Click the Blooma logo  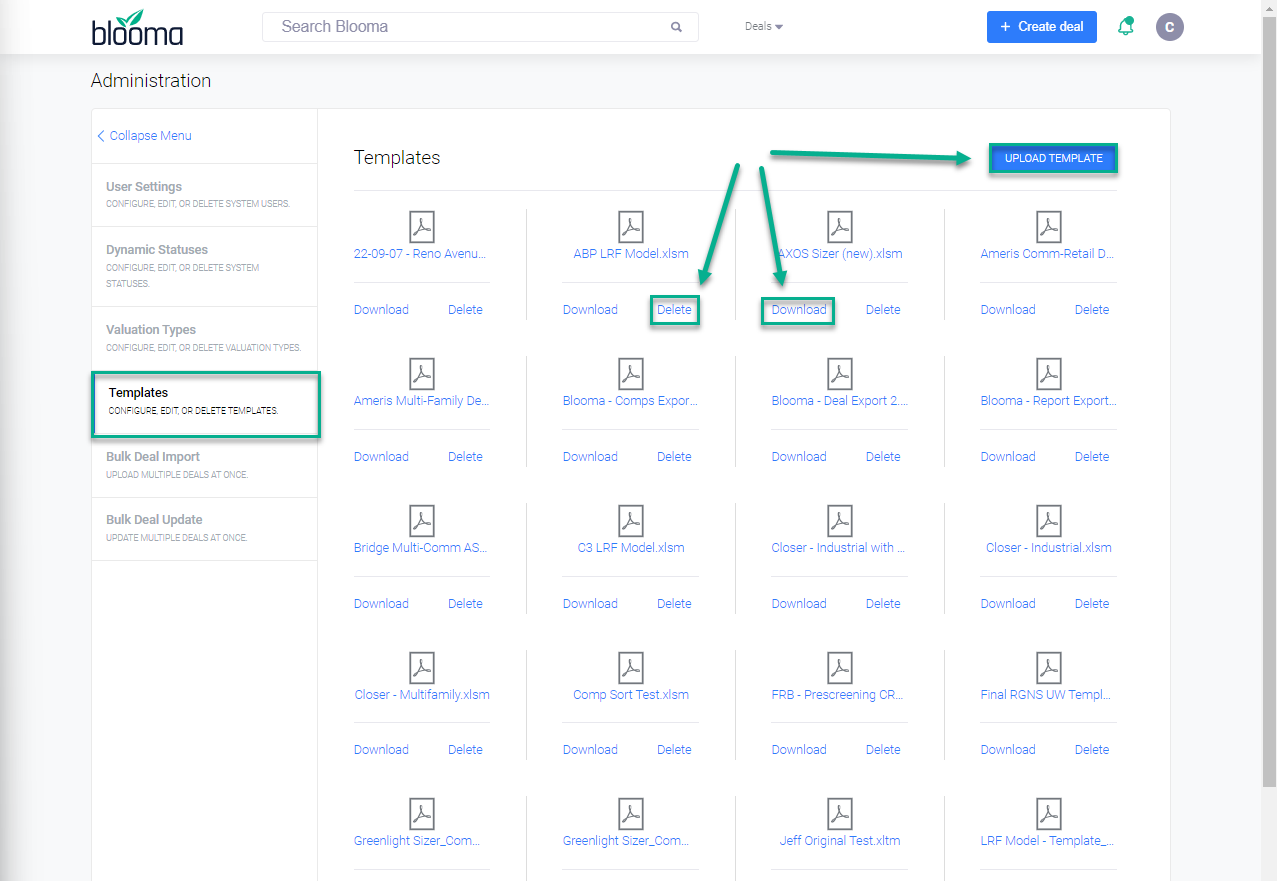[137, 27]
